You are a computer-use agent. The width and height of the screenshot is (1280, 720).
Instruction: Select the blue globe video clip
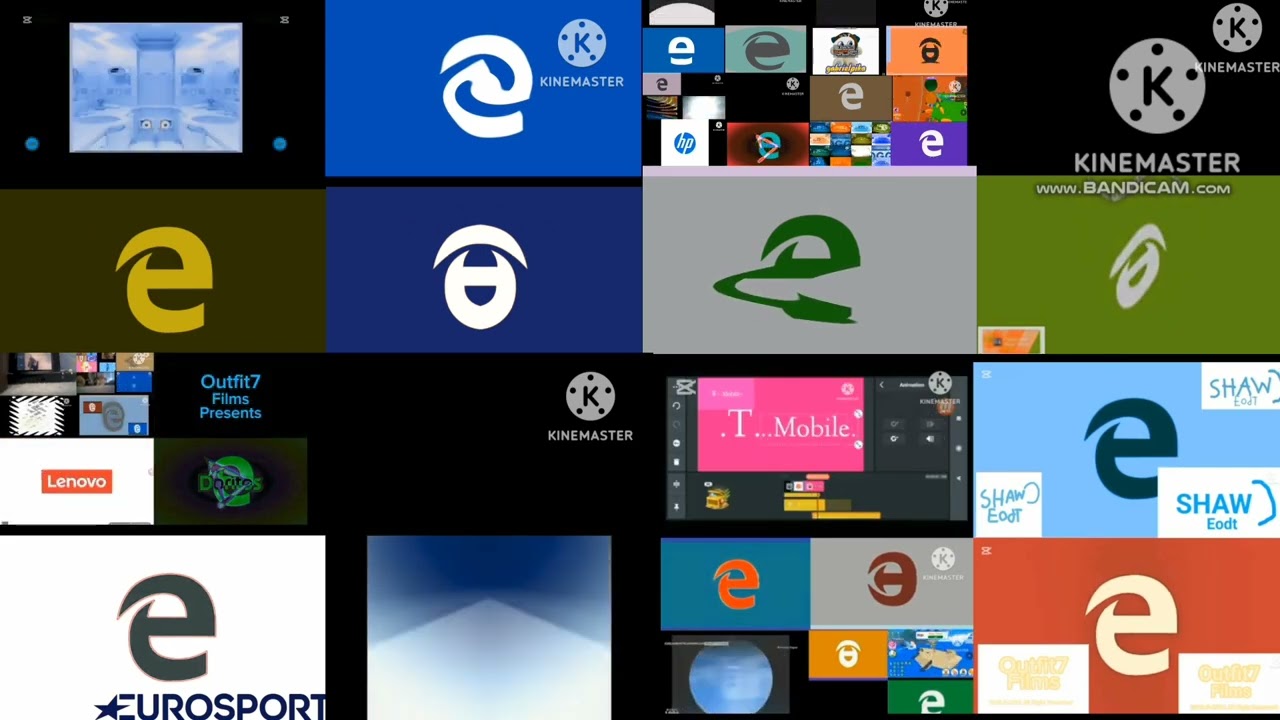(x=733, y=674)
